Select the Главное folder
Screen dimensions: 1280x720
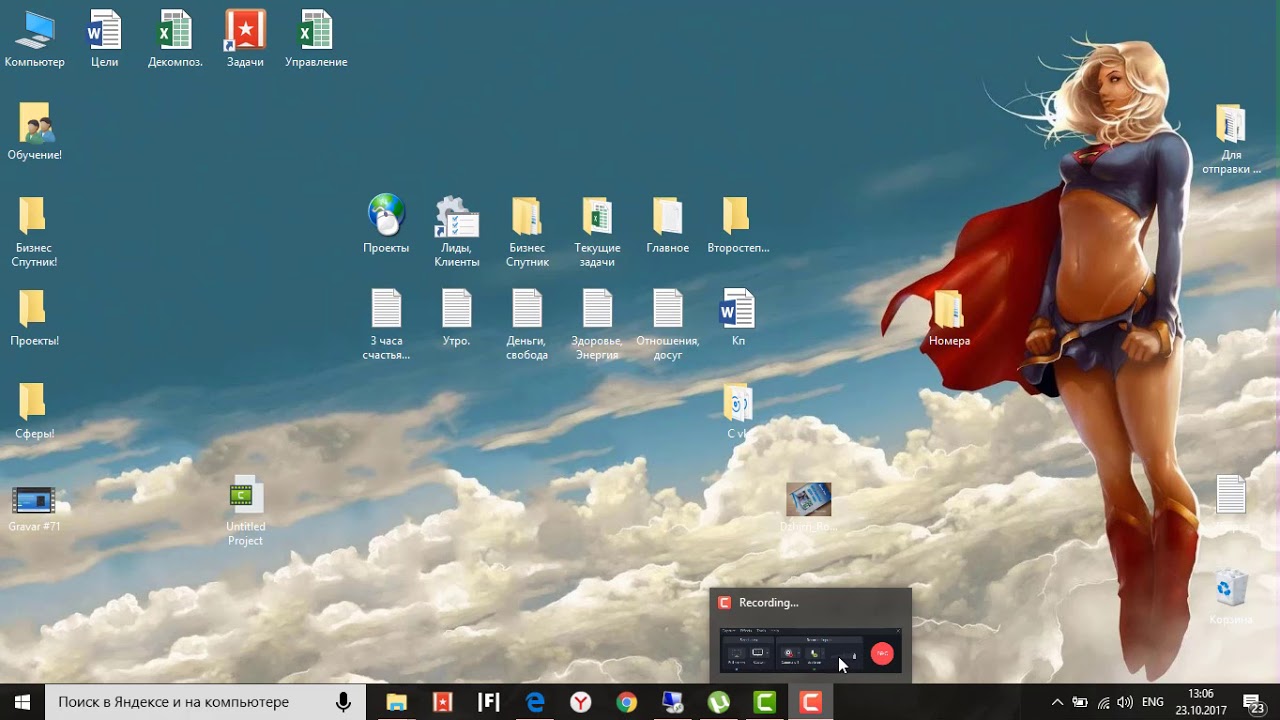click(667, 224)
